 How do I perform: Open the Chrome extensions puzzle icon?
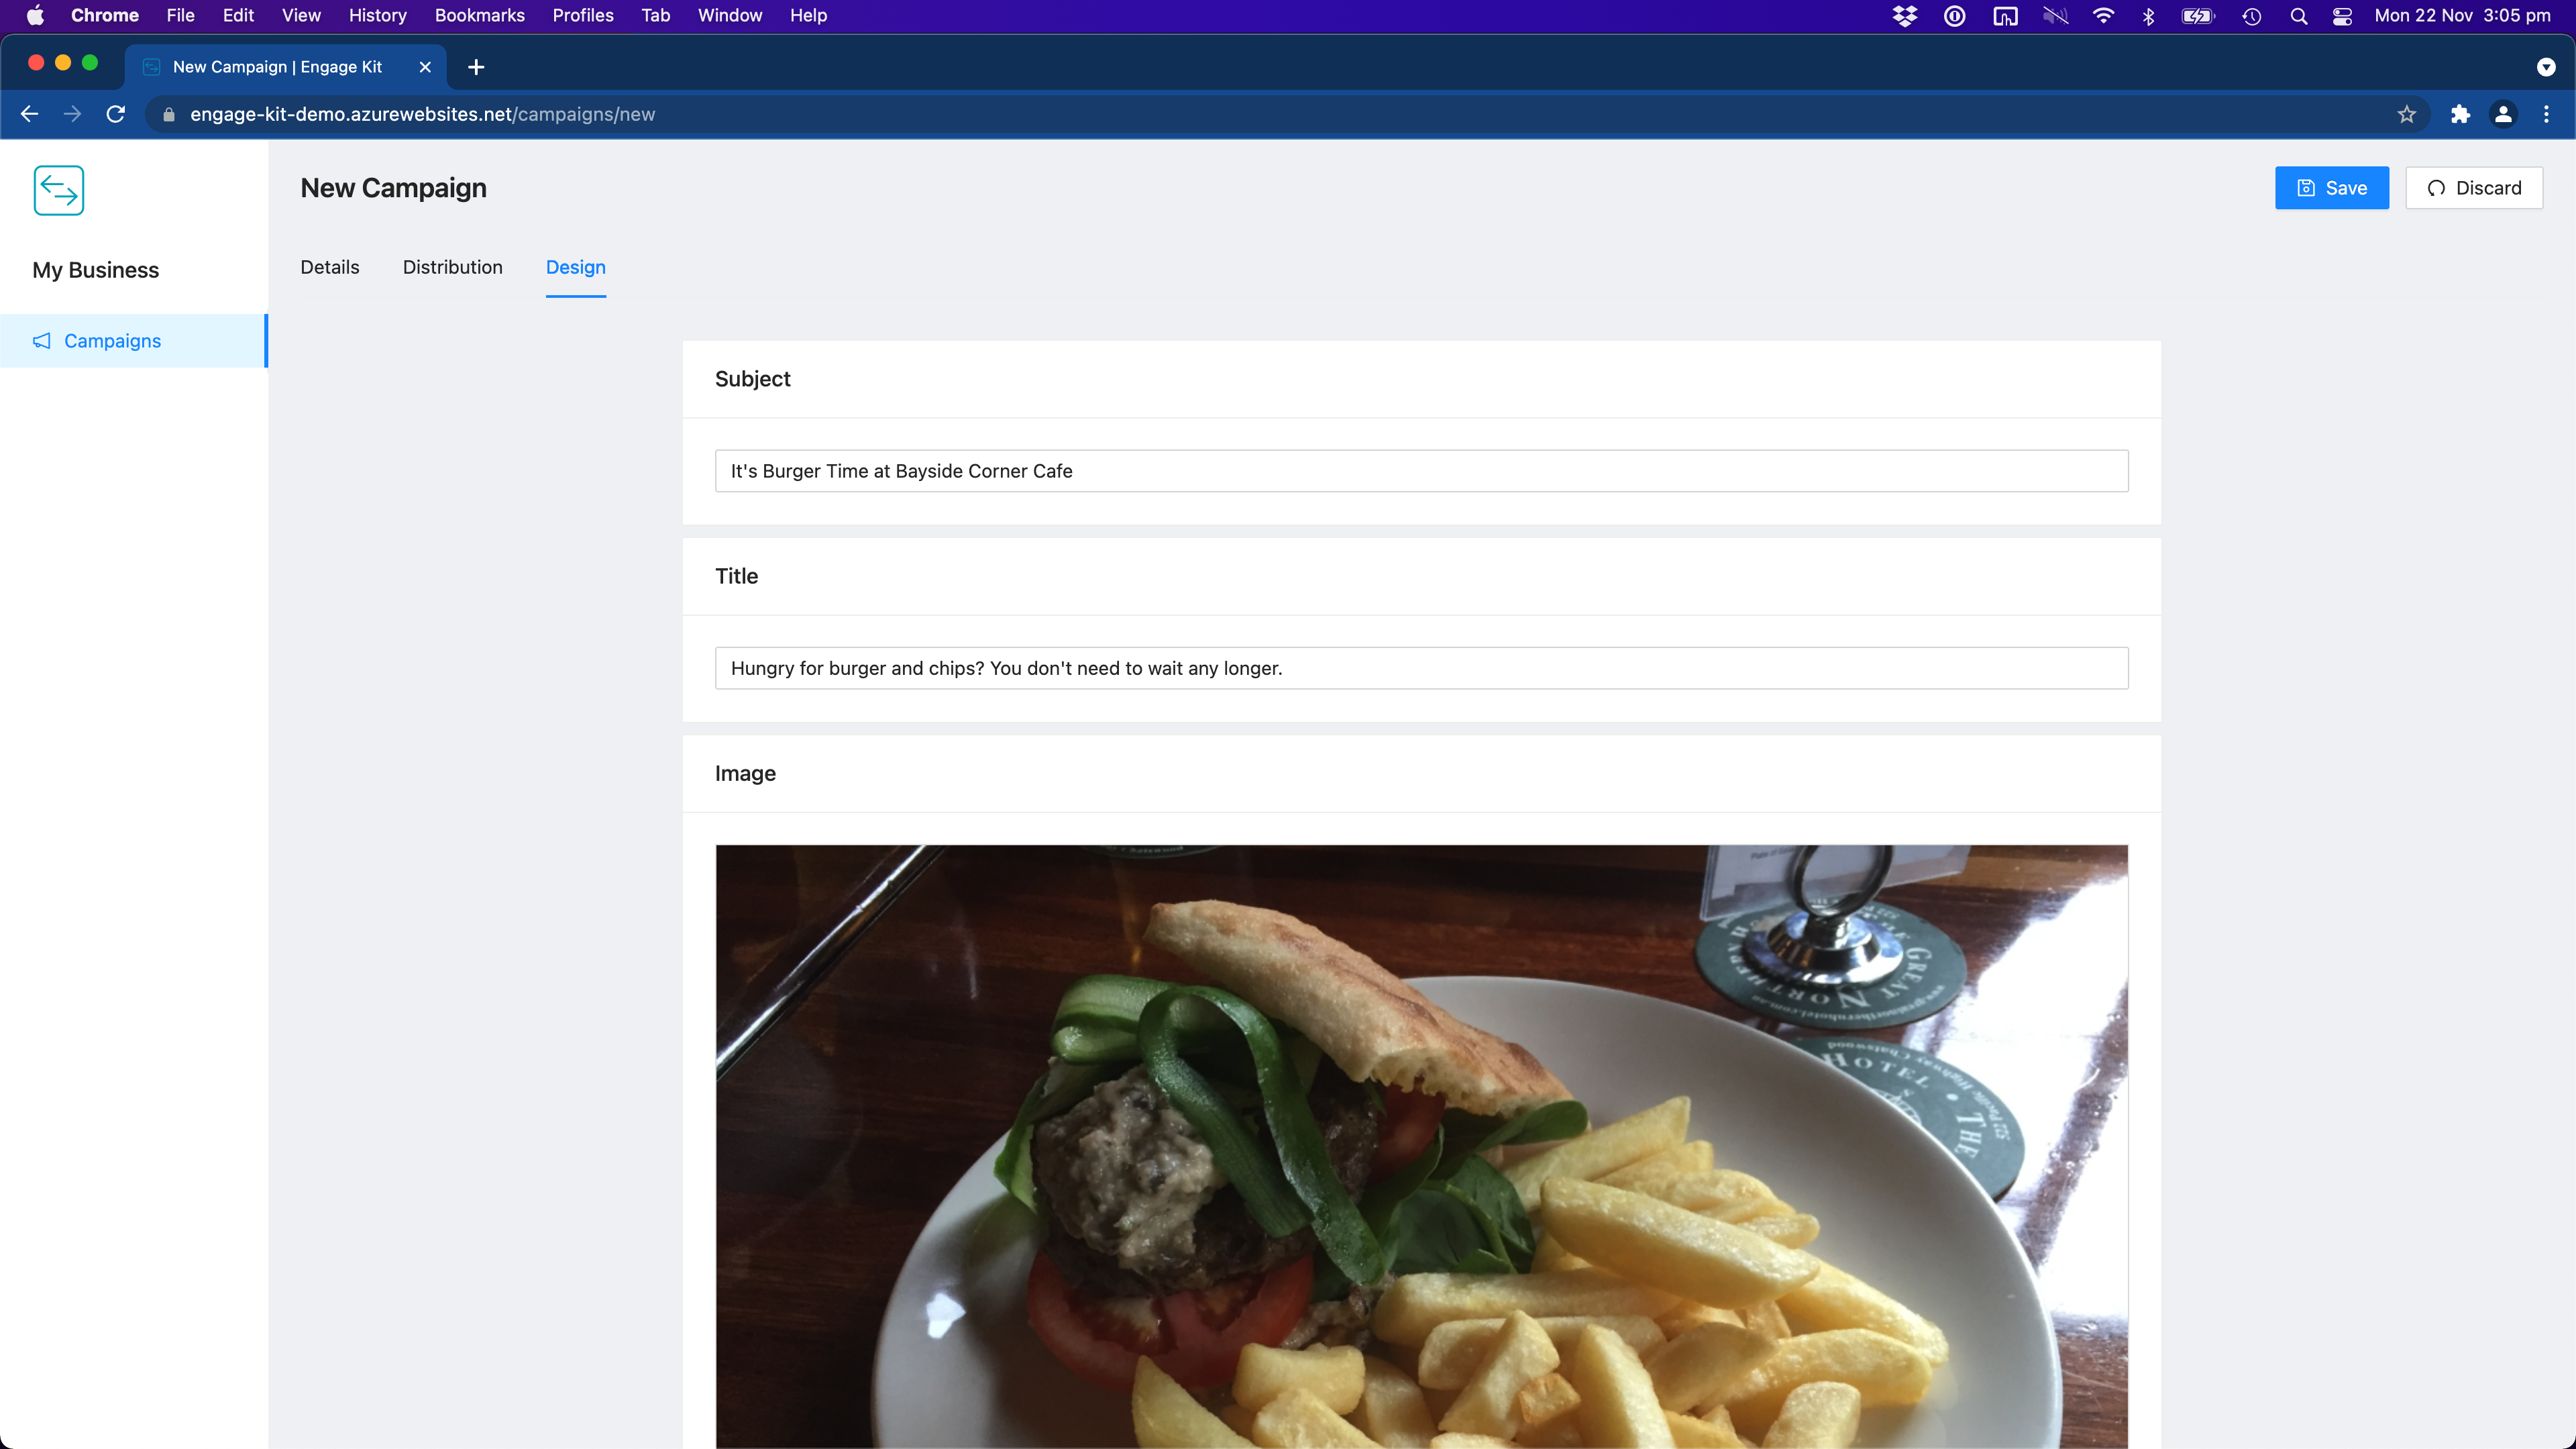[x=2460, y=114]
